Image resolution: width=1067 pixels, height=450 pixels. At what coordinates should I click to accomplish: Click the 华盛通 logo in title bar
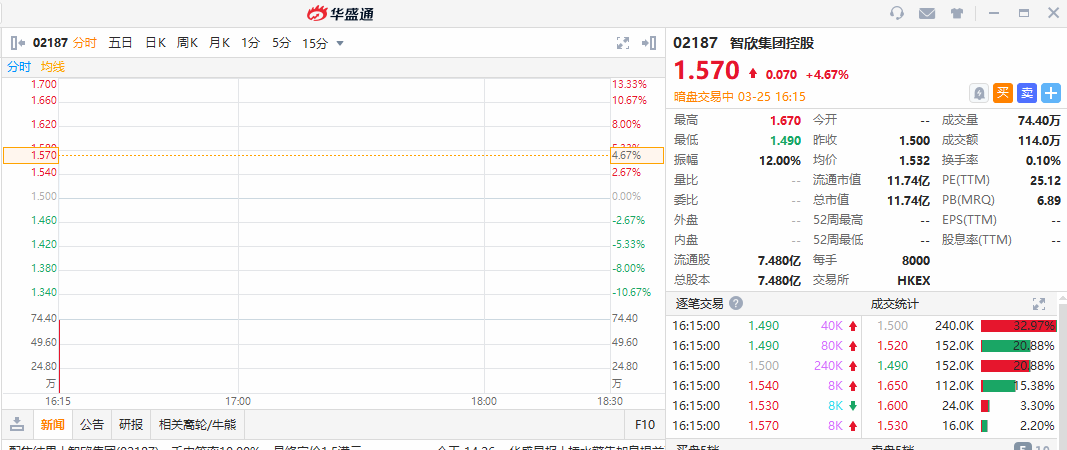(340, 13)
